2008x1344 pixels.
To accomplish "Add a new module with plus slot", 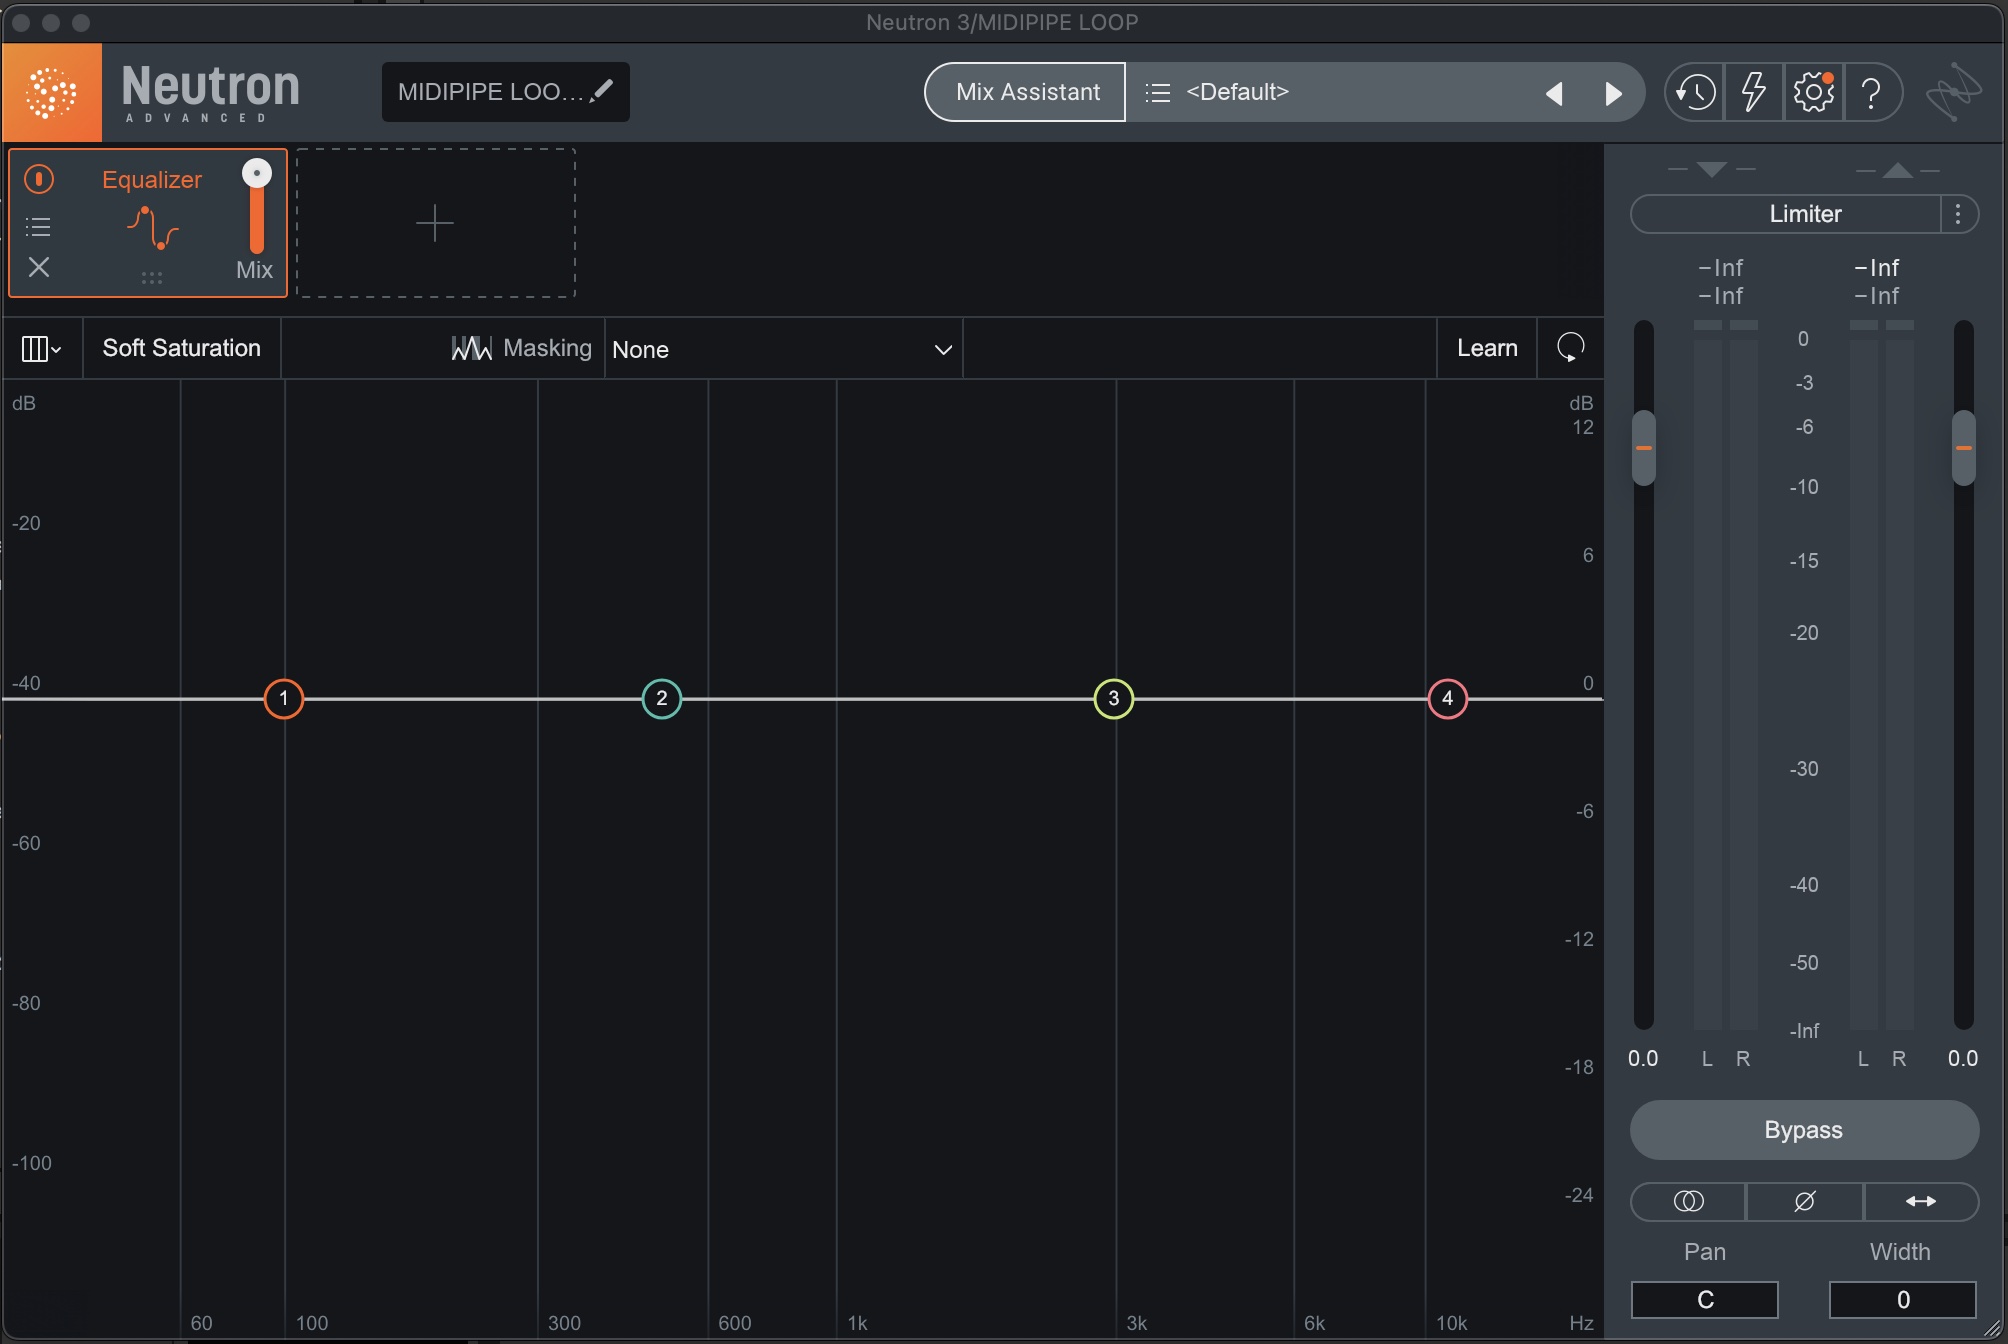I will tap(435, 223).
